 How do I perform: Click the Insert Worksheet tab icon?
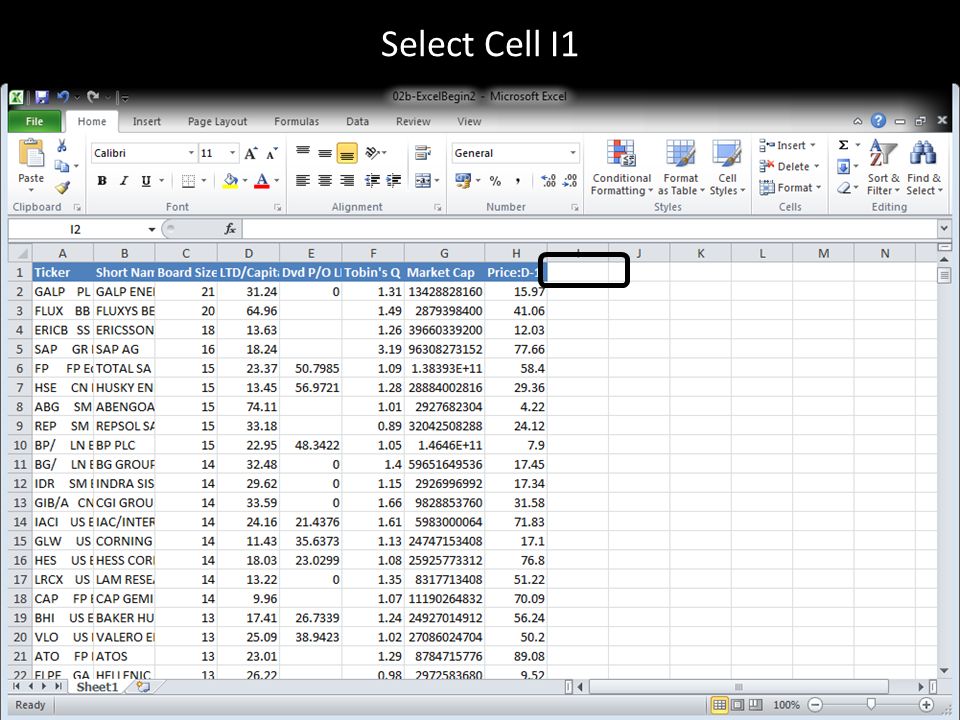[143, 687]
